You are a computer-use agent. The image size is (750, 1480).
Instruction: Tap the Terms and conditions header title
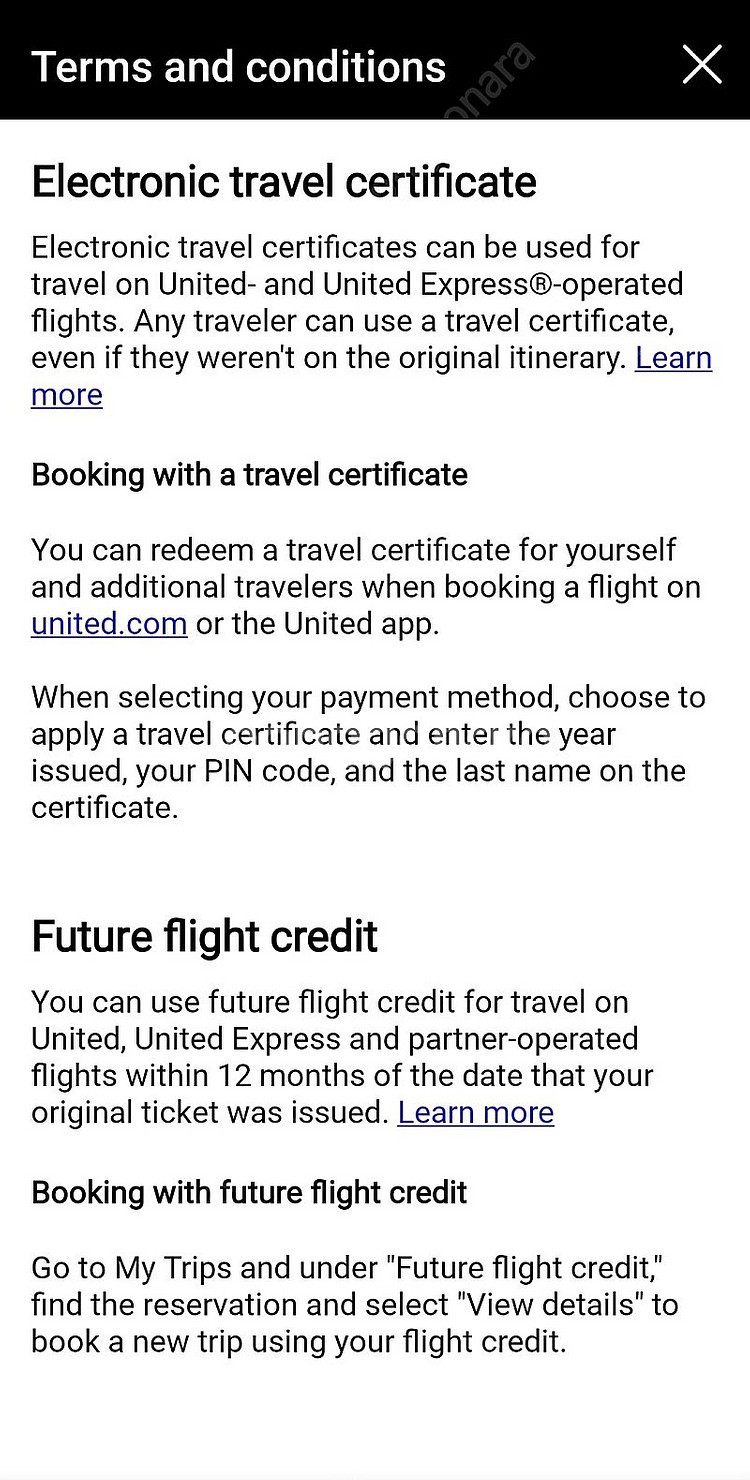pos(239,67)
